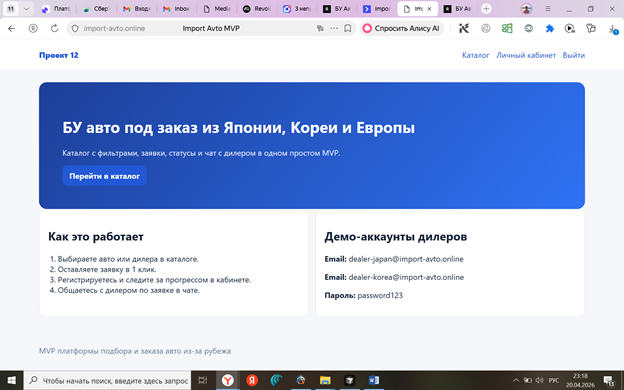The width and height of the screenshot is (624, 390).
Task: Switch to the Плат tab
Action: 56,9
